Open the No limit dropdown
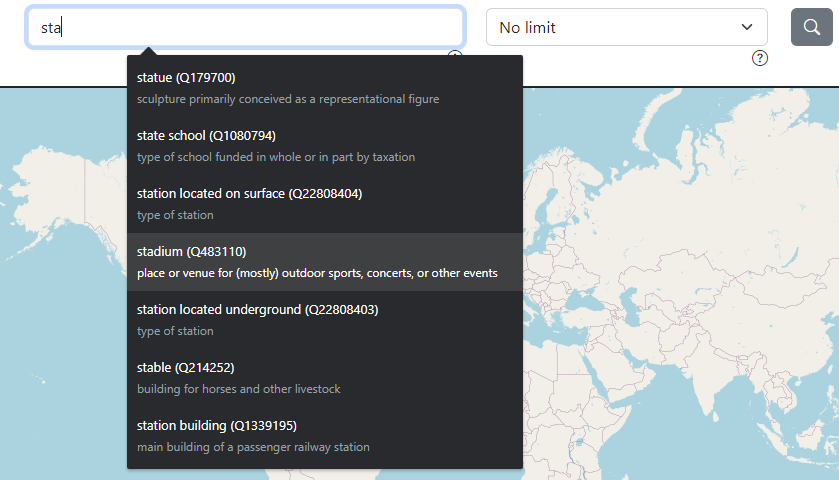The image size is (839, 480). (x=626, y=27)
